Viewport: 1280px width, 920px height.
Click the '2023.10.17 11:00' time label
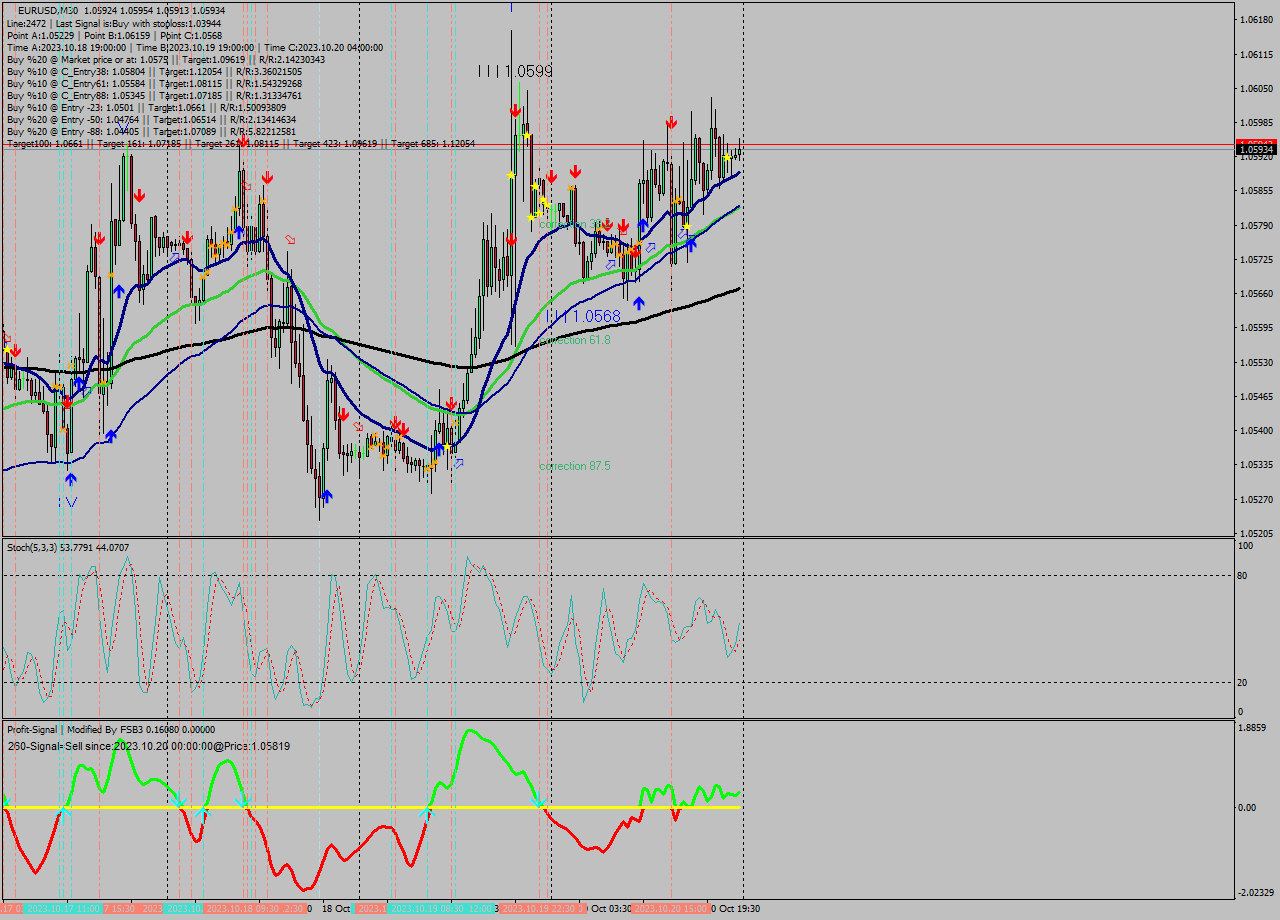[x=63, y=908]
